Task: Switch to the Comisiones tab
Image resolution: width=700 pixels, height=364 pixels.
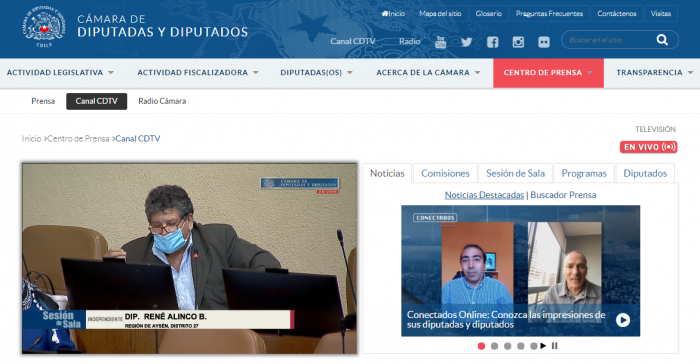Action: (445, 173)
